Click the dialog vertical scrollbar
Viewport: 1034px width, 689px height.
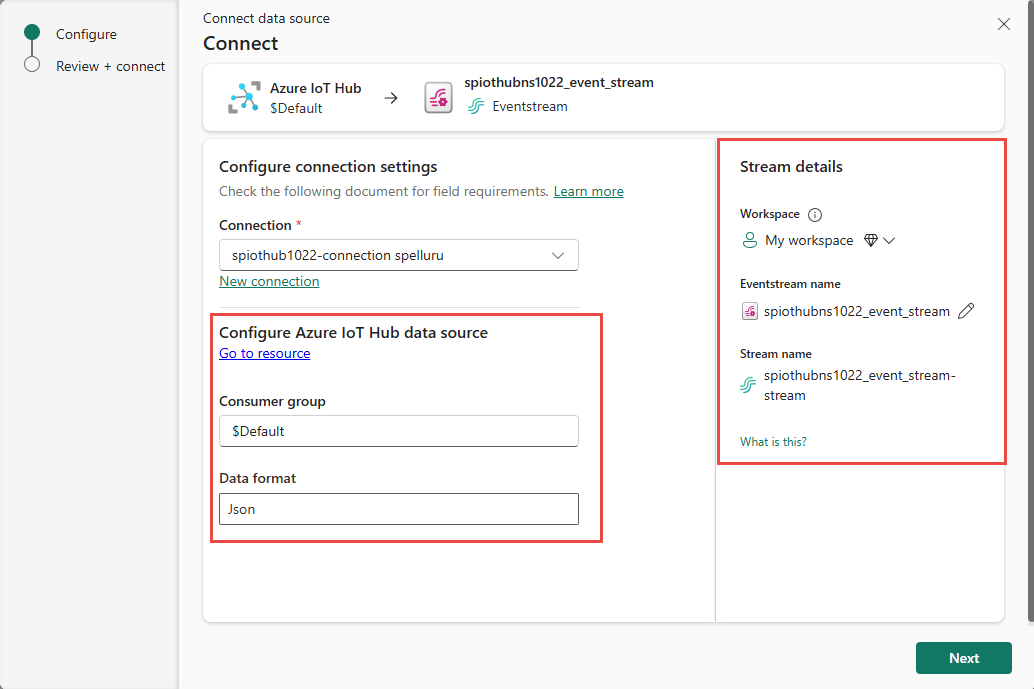(x=1031, y=310)
